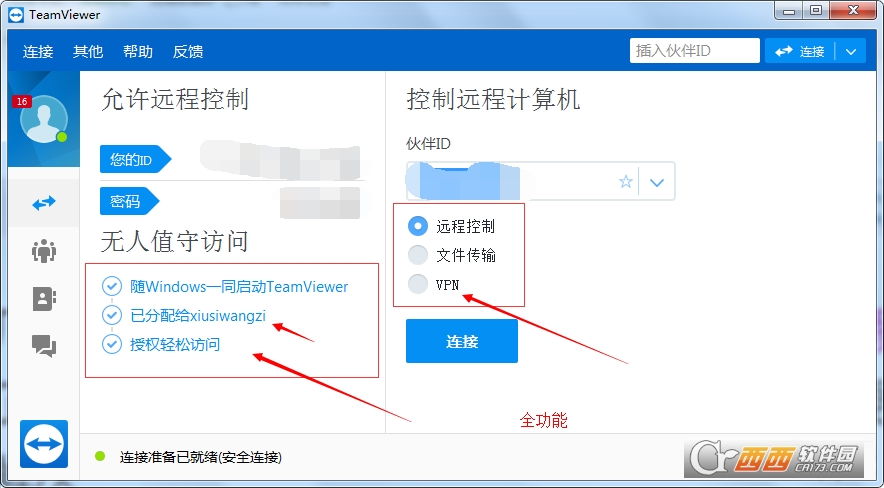
Task: Select the remote control arrows sidebar icon
Action: (44, 203)
